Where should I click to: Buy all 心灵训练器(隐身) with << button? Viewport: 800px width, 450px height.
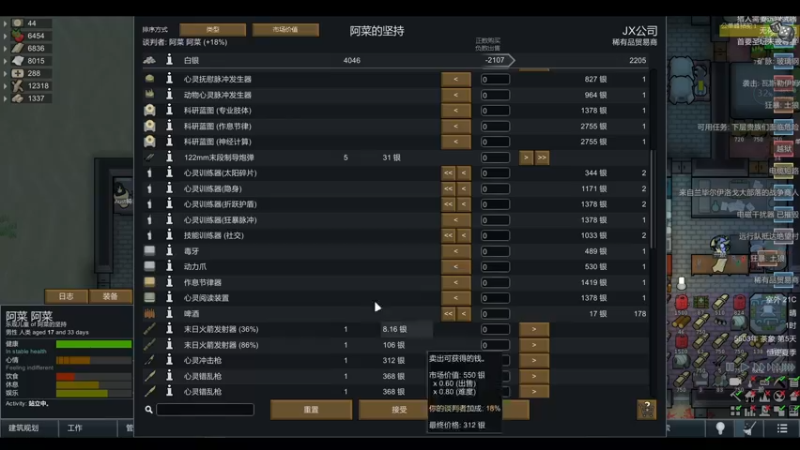[x=448, y=188]
